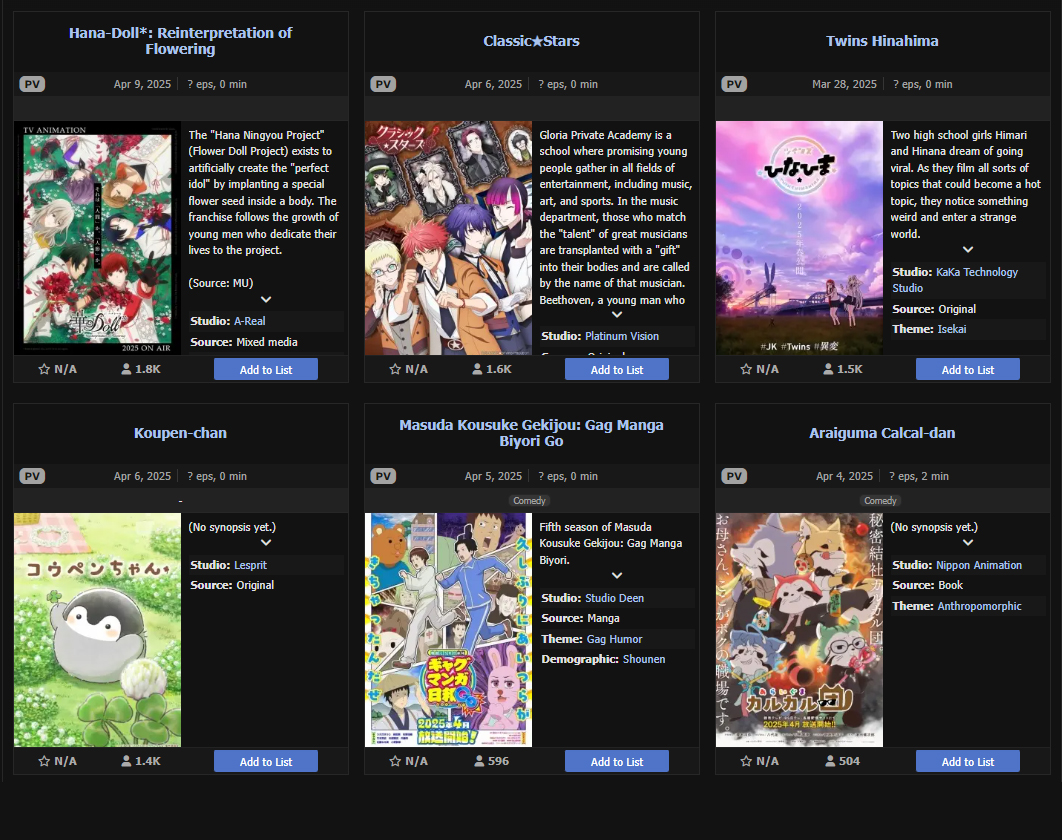1062x840 pixels.
Task: Open the Classic★Stars title link
Action: coord(531,41)
